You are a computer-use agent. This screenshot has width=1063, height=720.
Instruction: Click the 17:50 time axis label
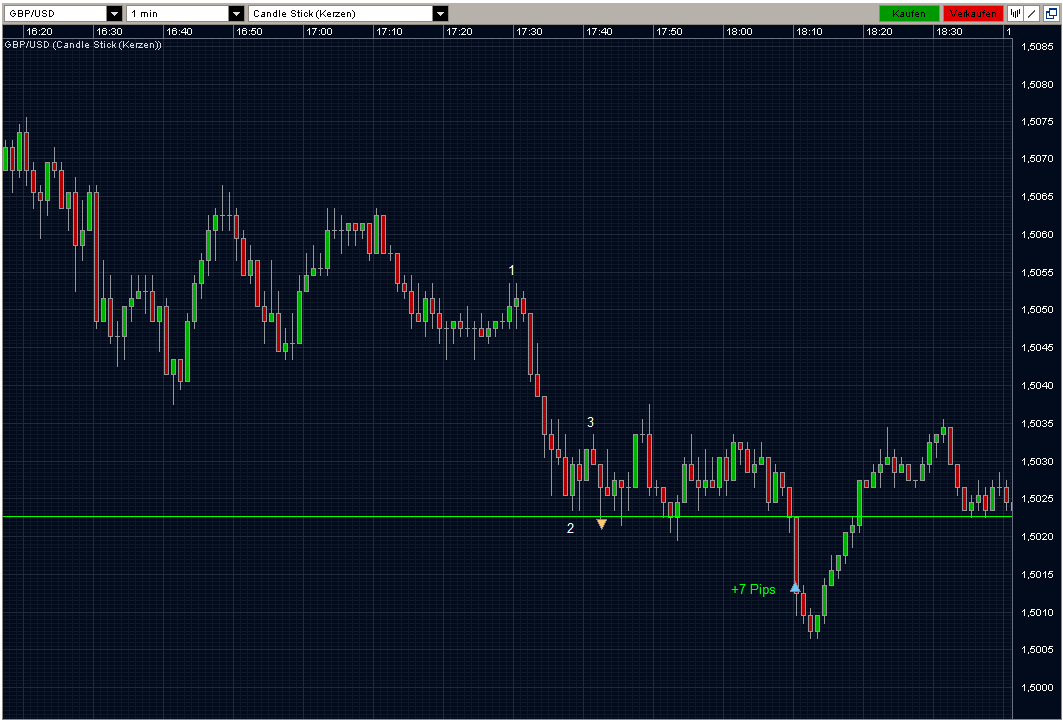(669, 32)
